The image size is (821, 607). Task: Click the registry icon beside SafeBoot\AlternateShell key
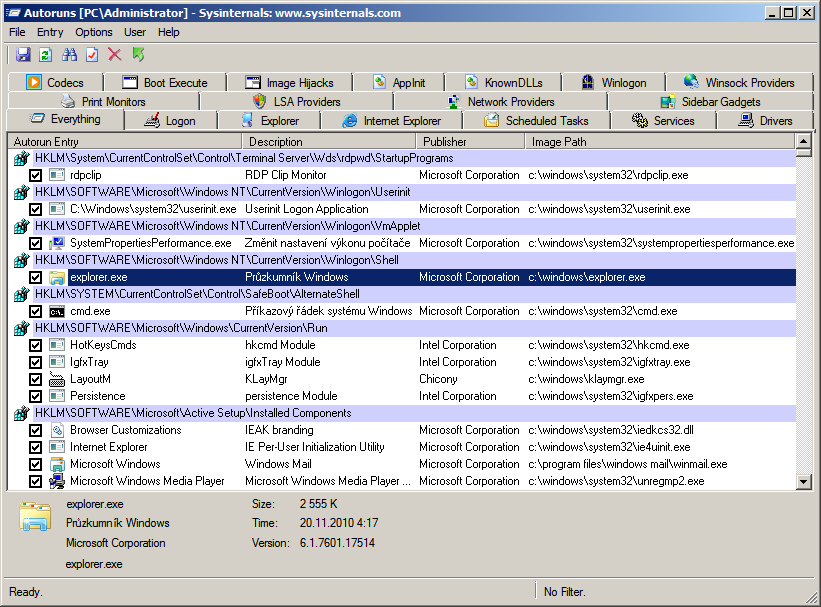pyautogui.click(x=21, y=294)
